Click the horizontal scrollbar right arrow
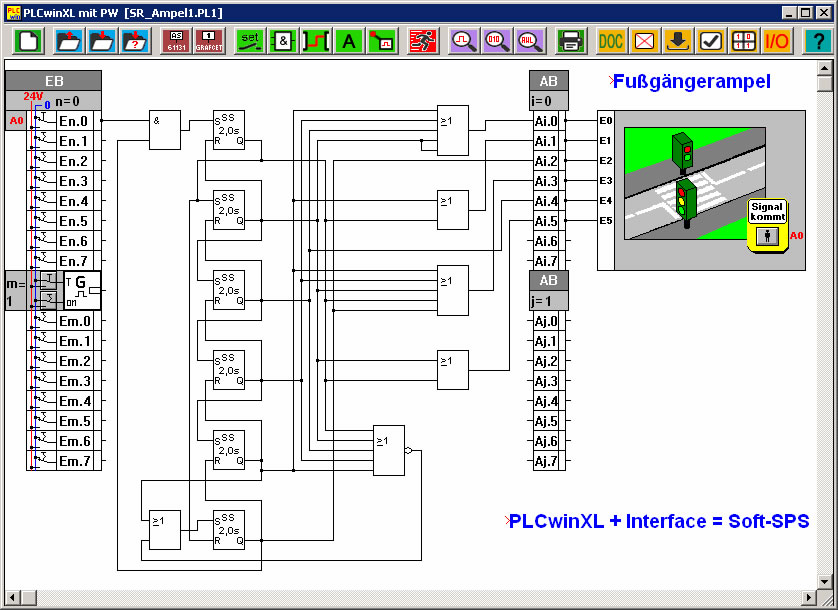The width and height of the screenshot is (838, 610). [808, 597]
